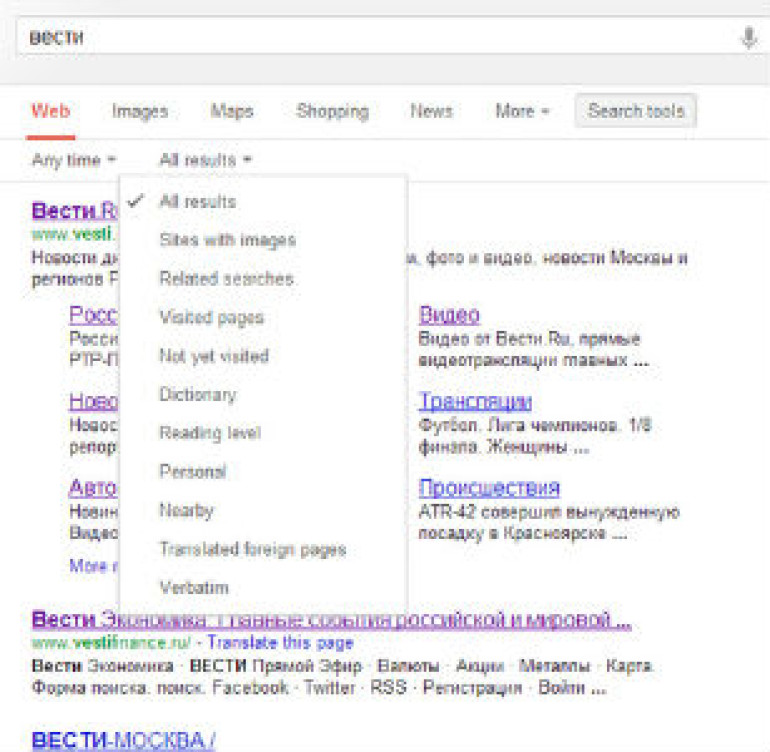Click Translate this page link

pos(280,643)
